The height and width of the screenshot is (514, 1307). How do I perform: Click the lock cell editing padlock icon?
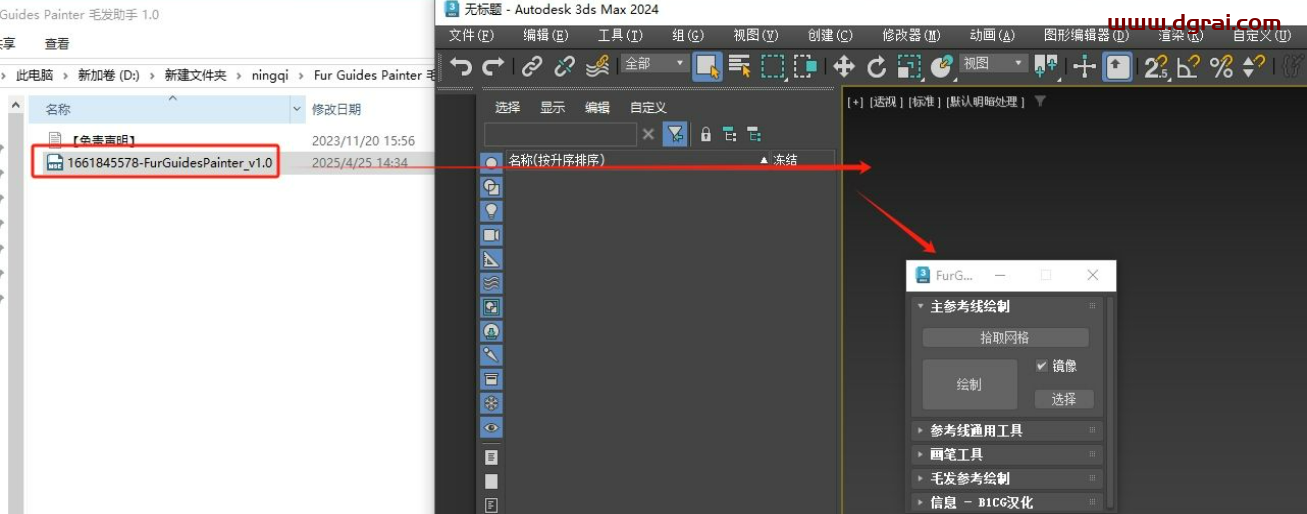(706, 134)
